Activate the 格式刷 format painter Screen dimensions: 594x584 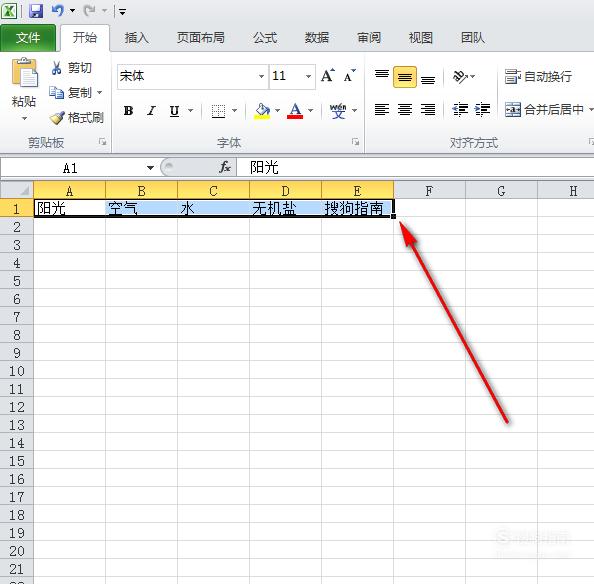pos(77,118)
